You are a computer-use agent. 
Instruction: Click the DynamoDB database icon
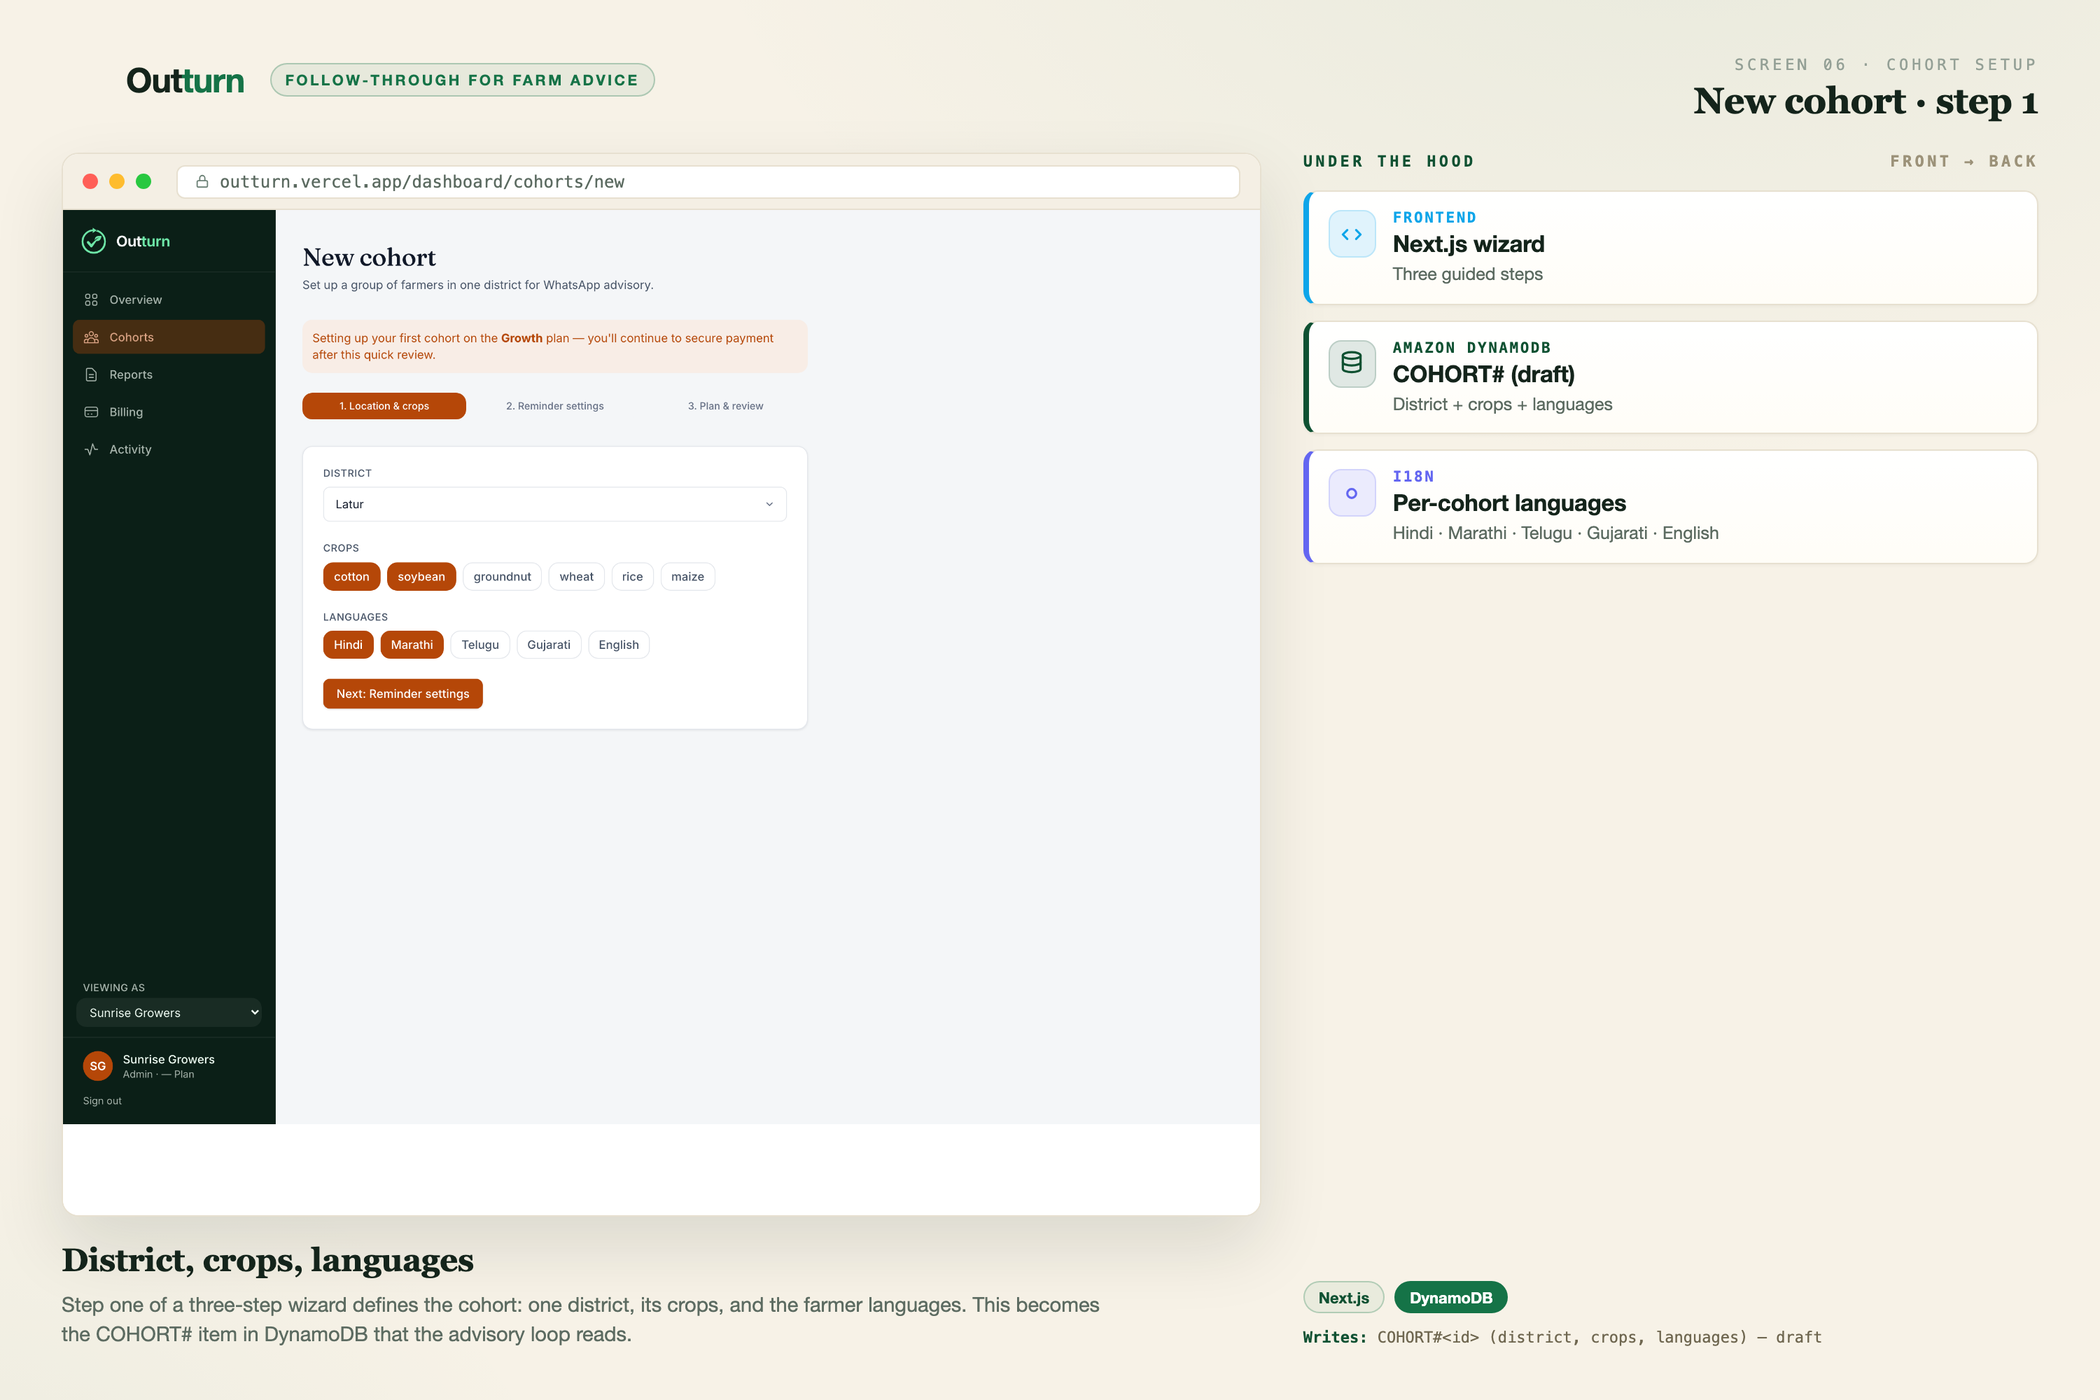coord(1352,363)
